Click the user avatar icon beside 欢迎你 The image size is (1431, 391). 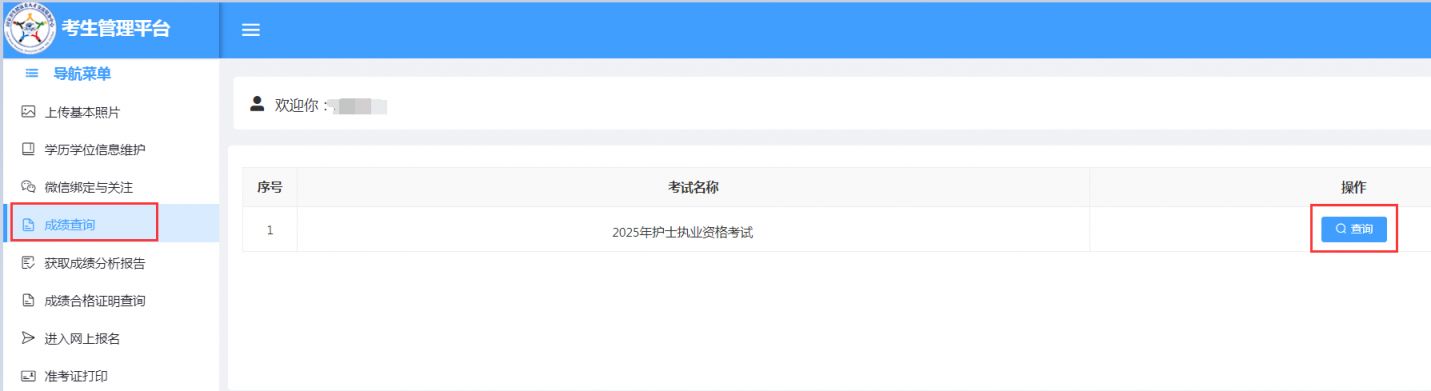257,104
